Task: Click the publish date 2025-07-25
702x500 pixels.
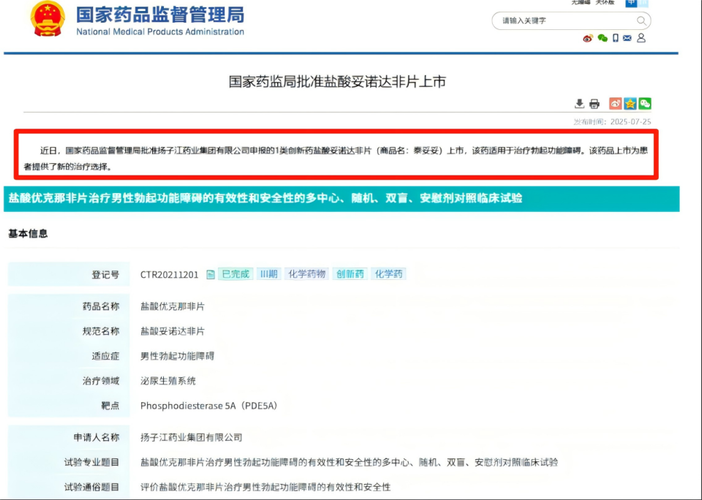Action: tap(630, 122)
